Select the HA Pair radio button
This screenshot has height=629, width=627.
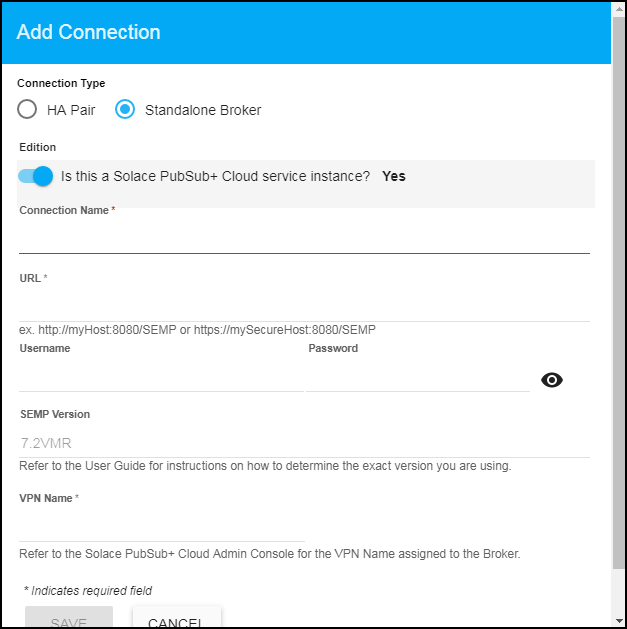[x=27, y=110]
